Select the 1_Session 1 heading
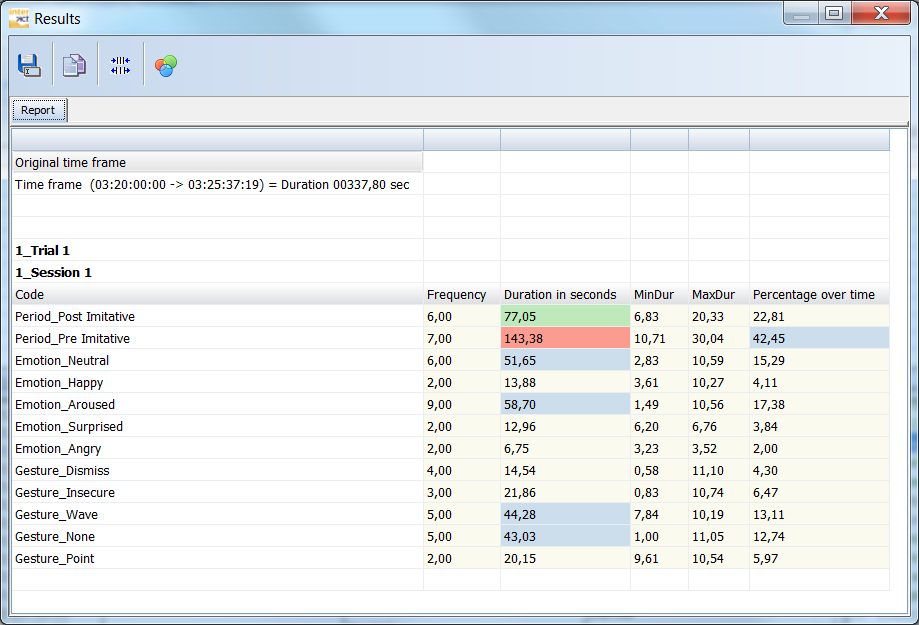The image size is (919, 625). coord(53,272)
